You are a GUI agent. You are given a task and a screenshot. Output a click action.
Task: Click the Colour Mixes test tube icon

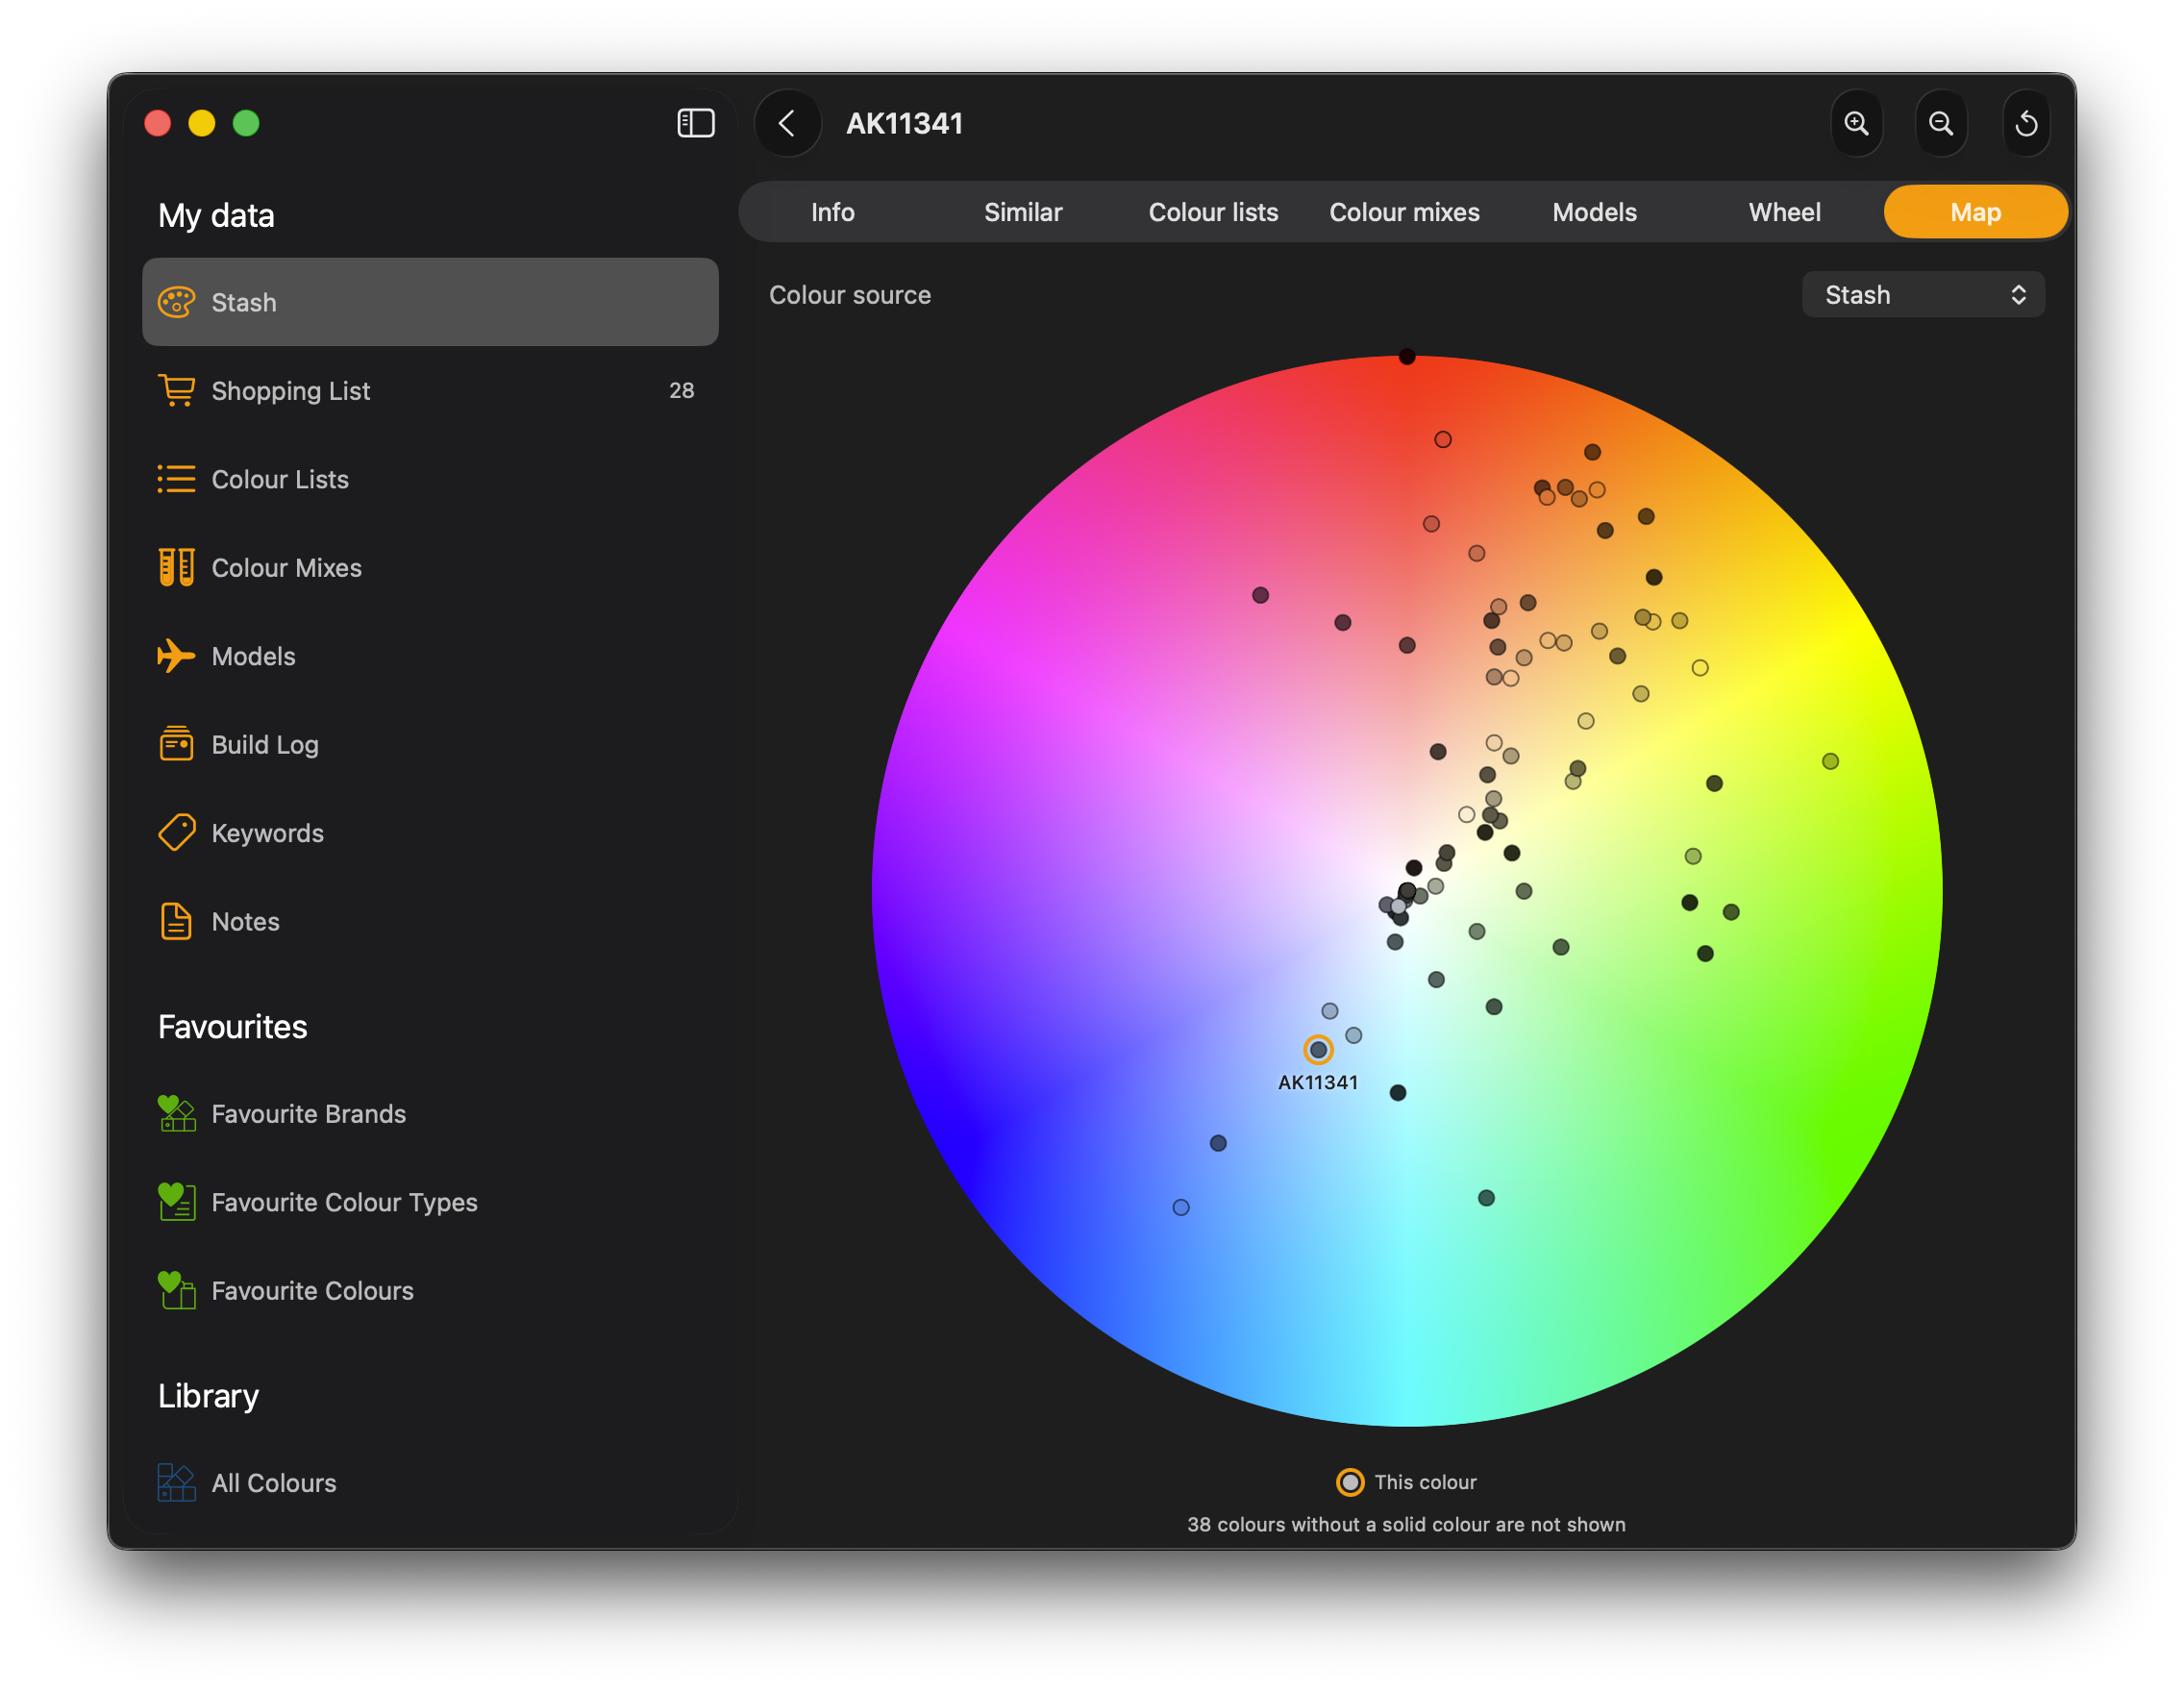coord(176,567)
